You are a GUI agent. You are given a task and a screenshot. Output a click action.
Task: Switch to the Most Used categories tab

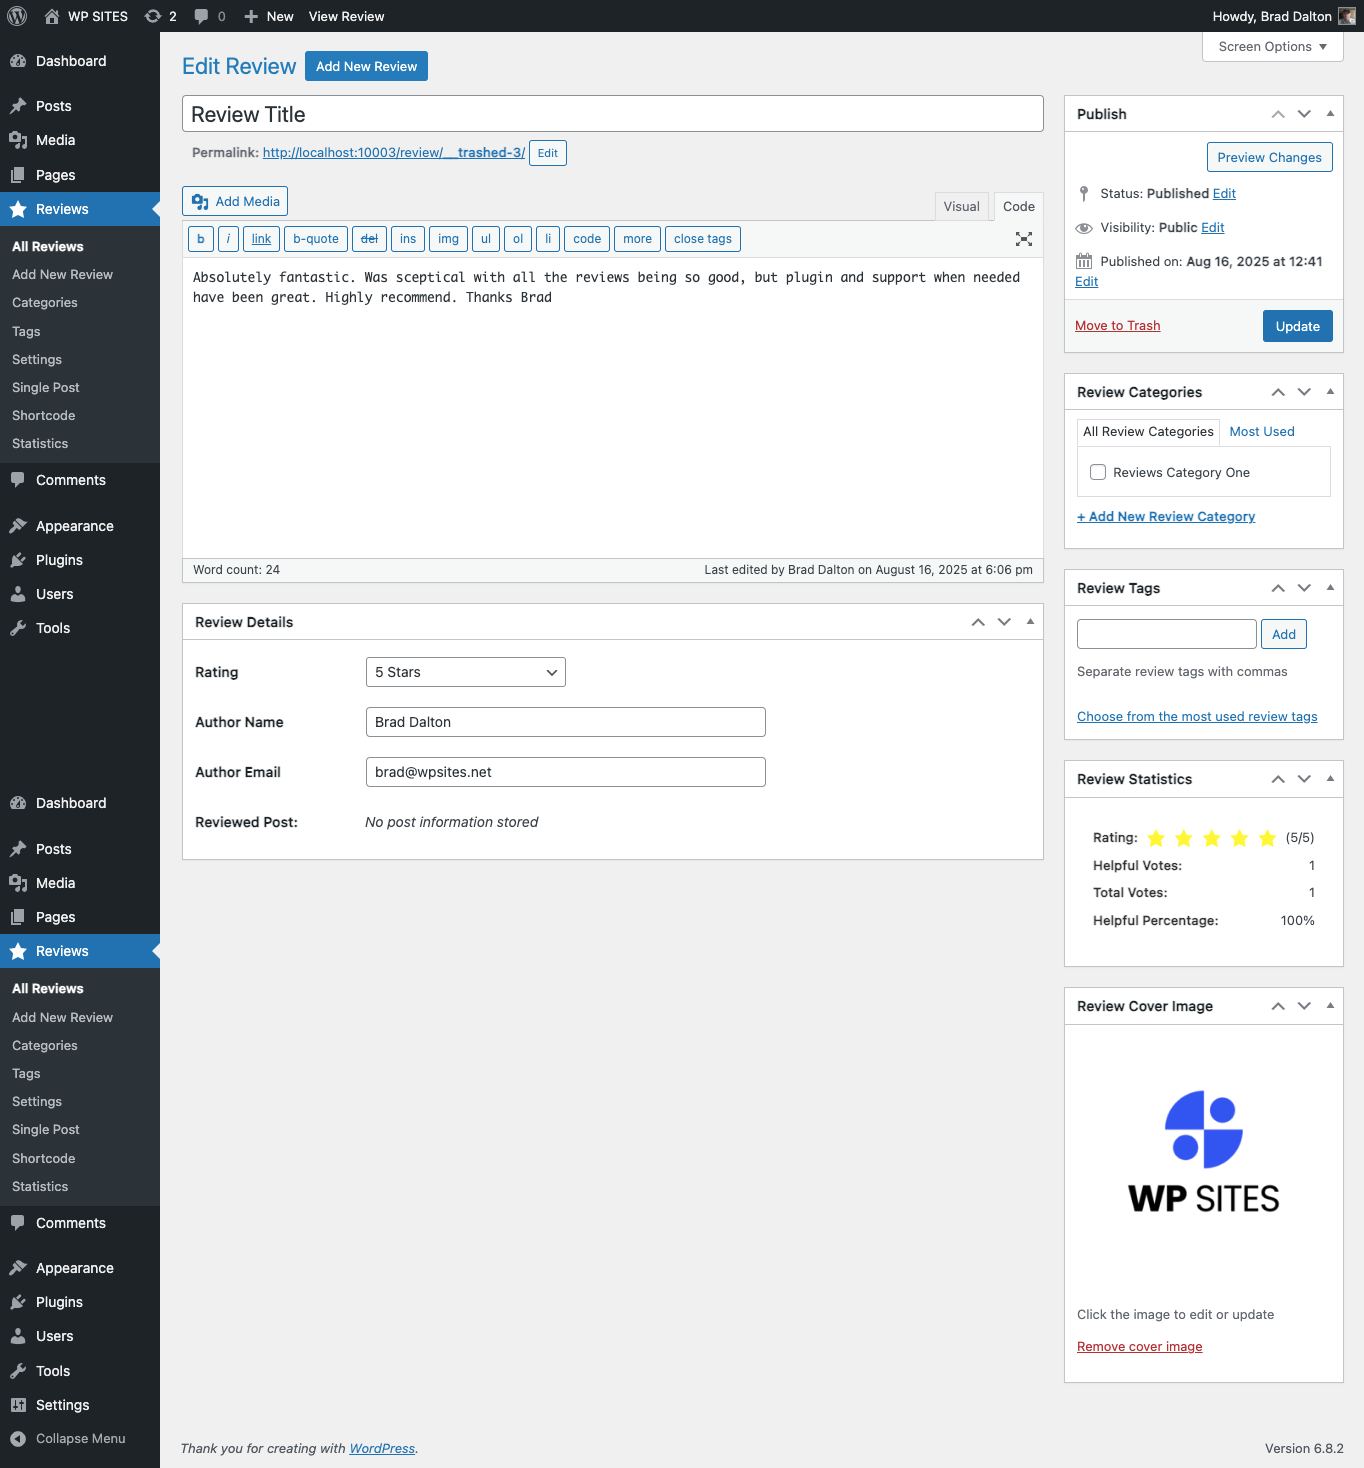point(1261,432)
